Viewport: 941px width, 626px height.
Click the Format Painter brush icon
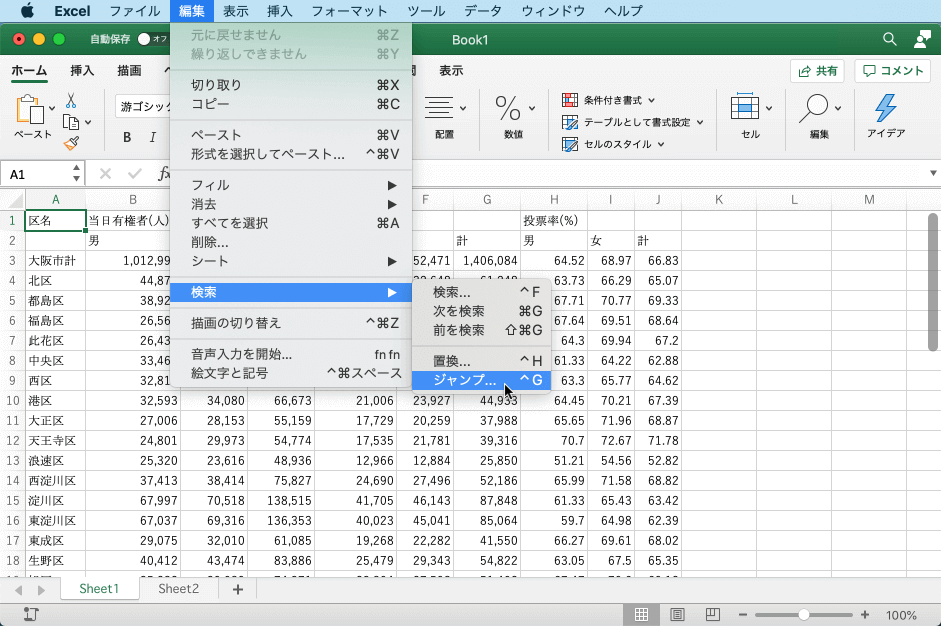coord(71,143)
